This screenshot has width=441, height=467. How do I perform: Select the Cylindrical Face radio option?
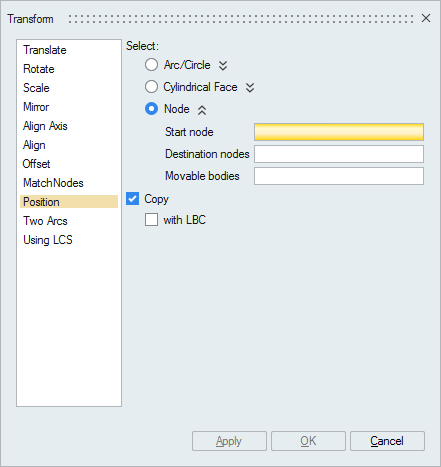pyautogui.click(x=151, y=87)
